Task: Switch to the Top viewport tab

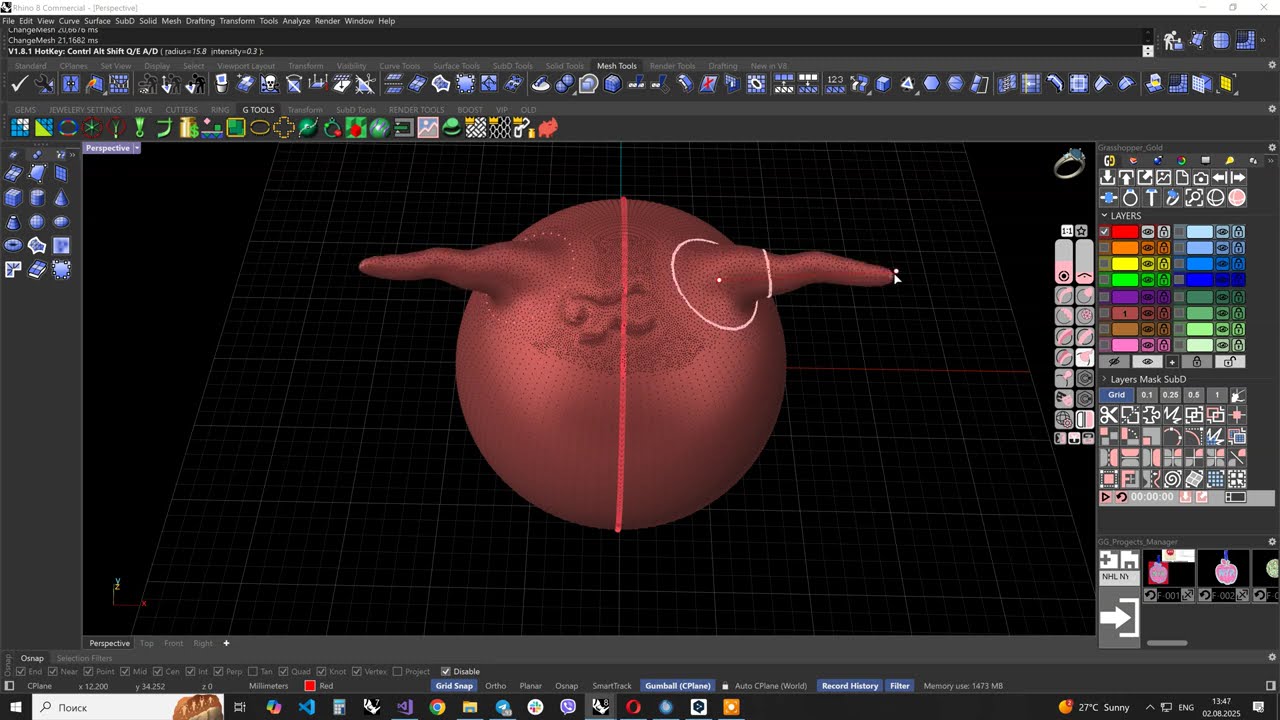Action: (147, 643)
